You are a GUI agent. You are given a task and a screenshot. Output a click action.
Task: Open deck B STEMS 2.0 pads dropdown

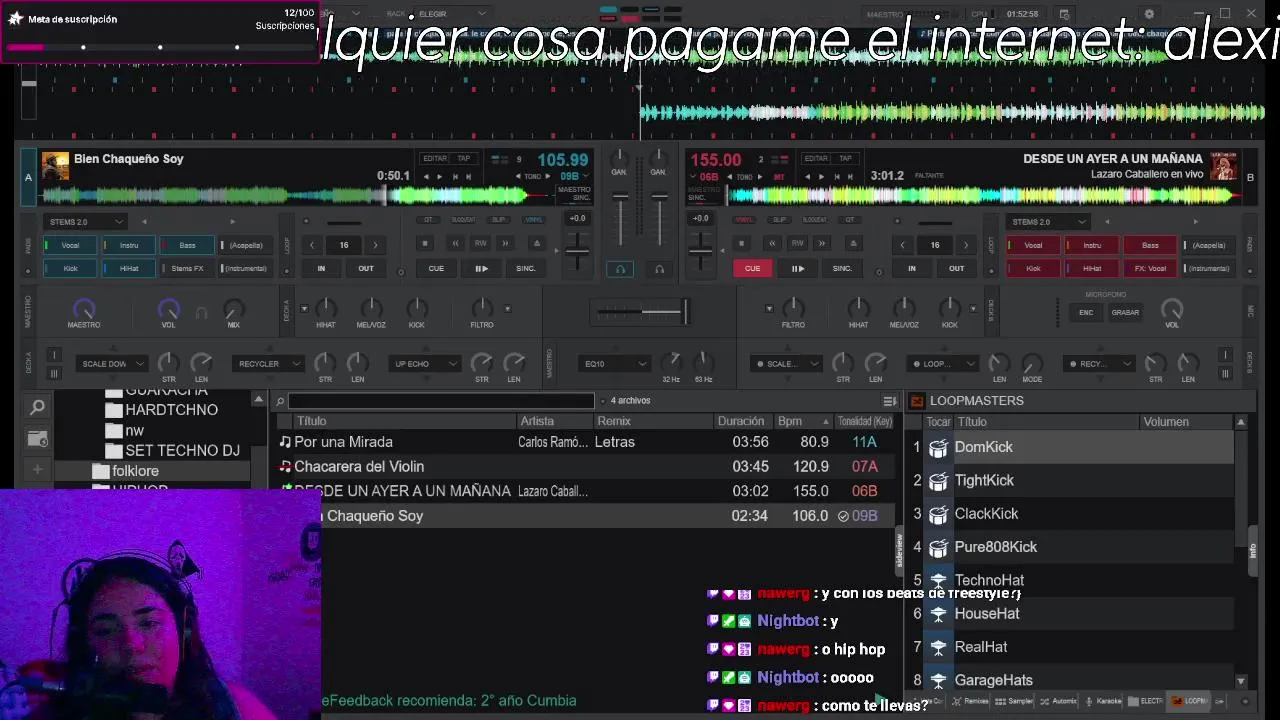click(x=1047, y=222)
